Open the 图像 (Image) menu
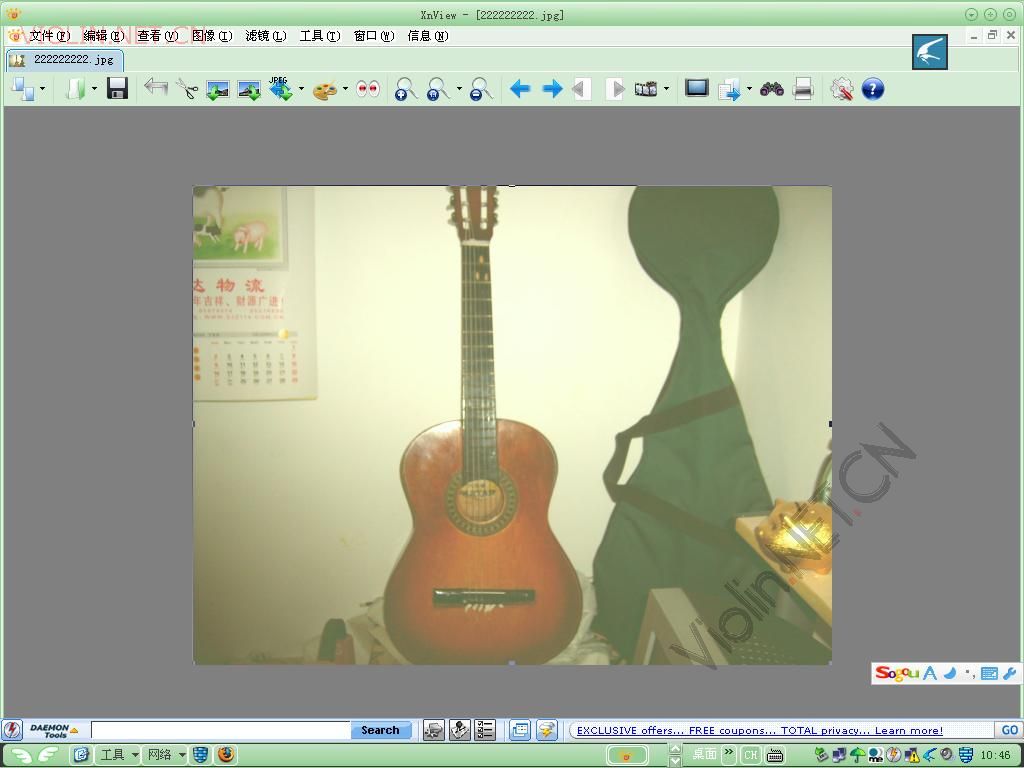 click(x=212, y=36)
